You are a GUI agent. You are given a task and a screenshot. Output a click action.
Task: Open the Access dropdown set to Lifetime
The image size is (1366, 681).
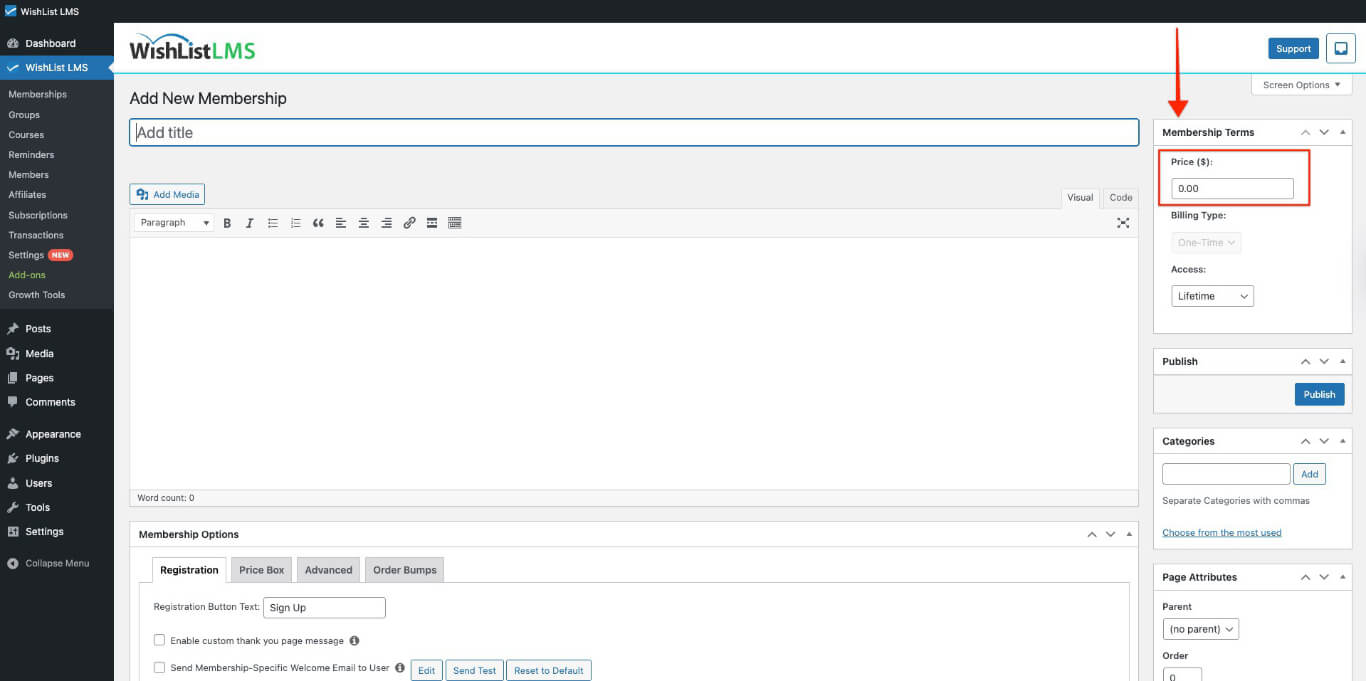(x=1212, y=296)
